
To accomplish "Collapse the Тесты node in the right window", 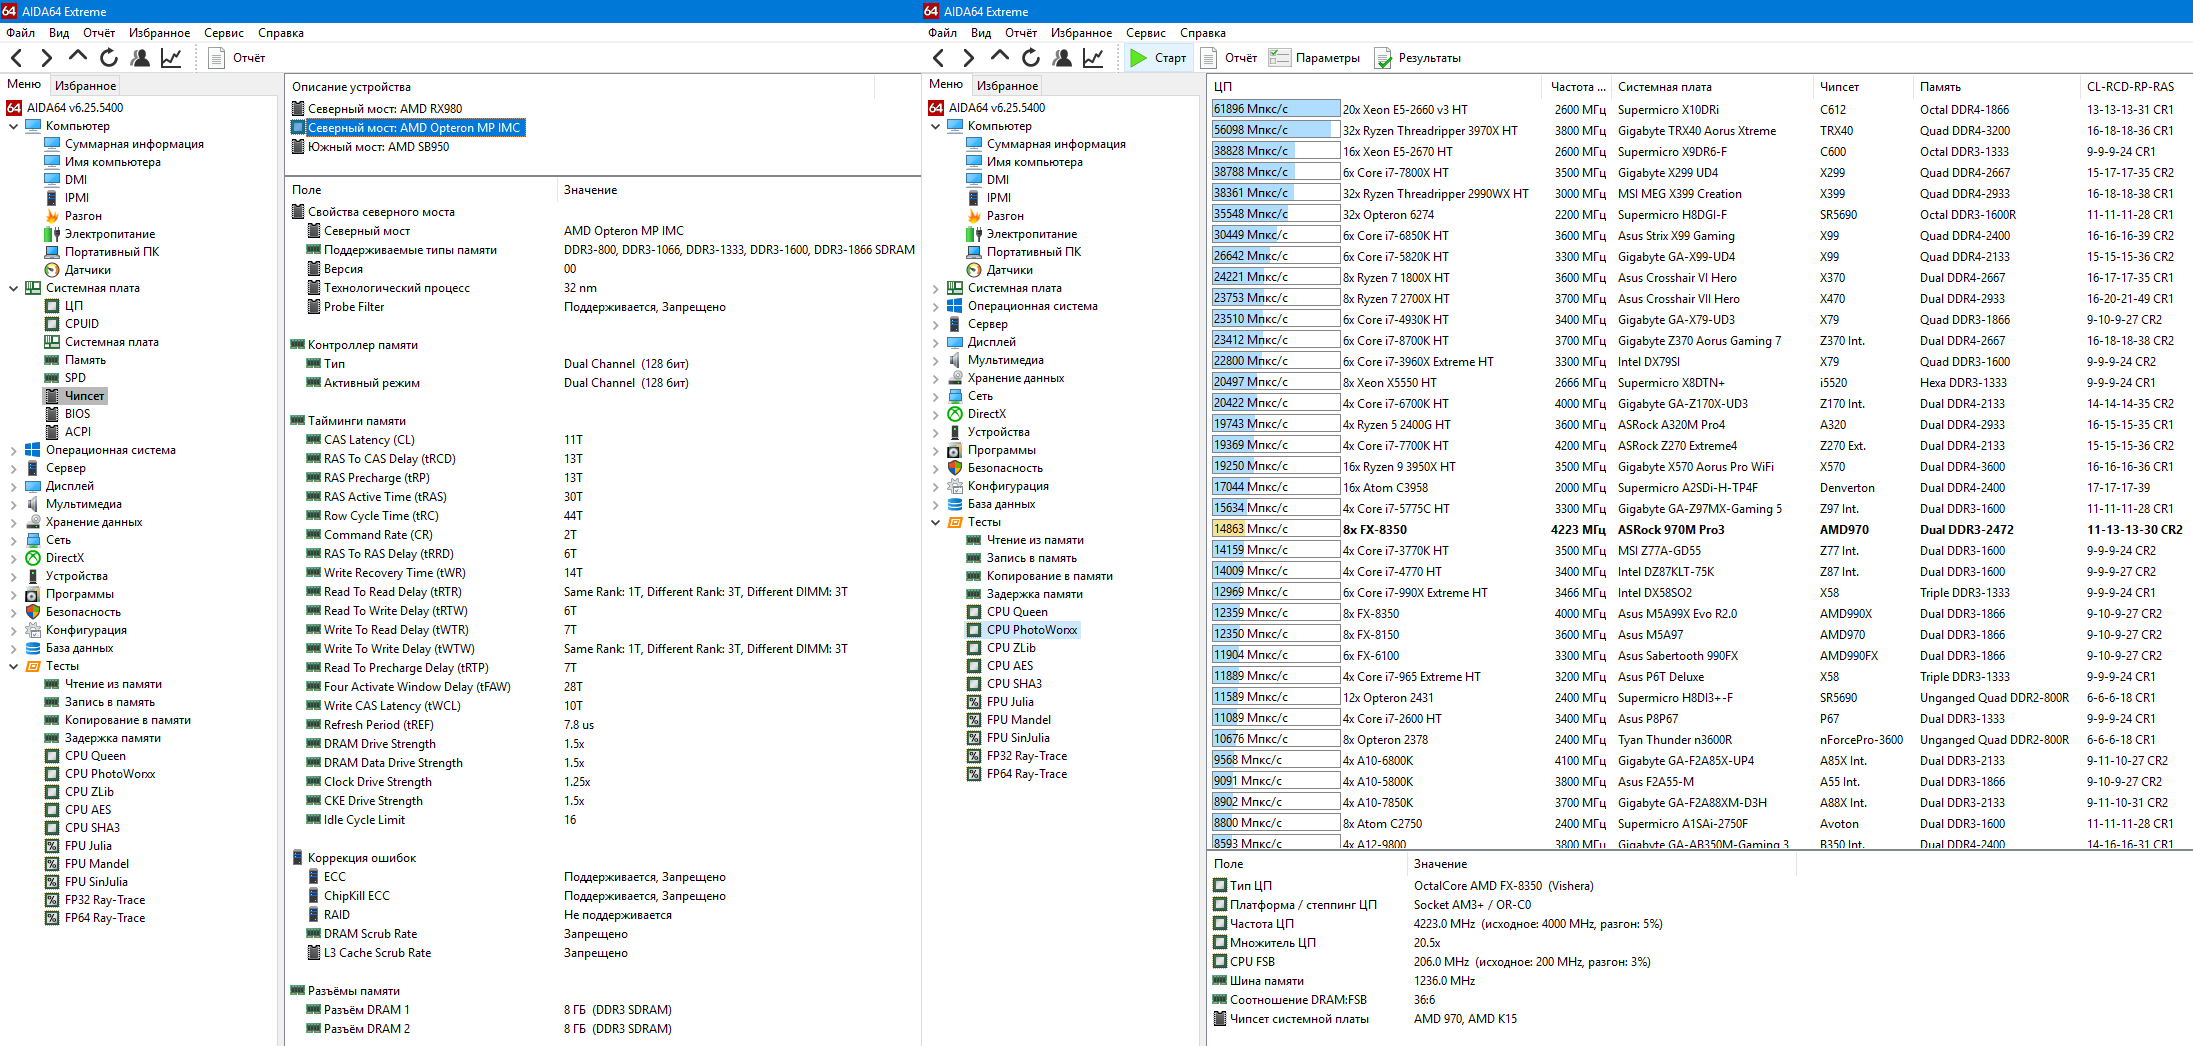I will point(936,522).
